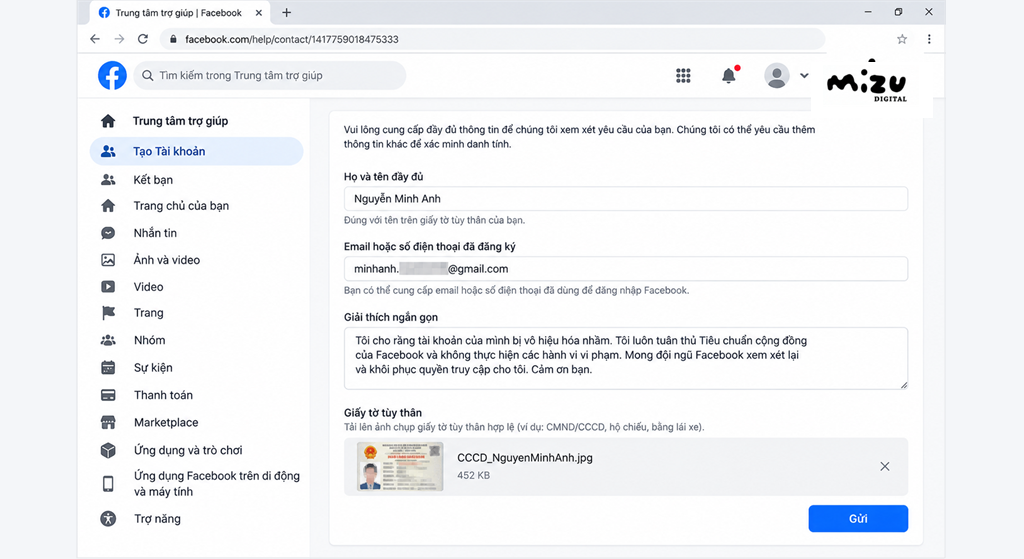Close the Trung tâm trợ giúp tab

pos(259,12)
